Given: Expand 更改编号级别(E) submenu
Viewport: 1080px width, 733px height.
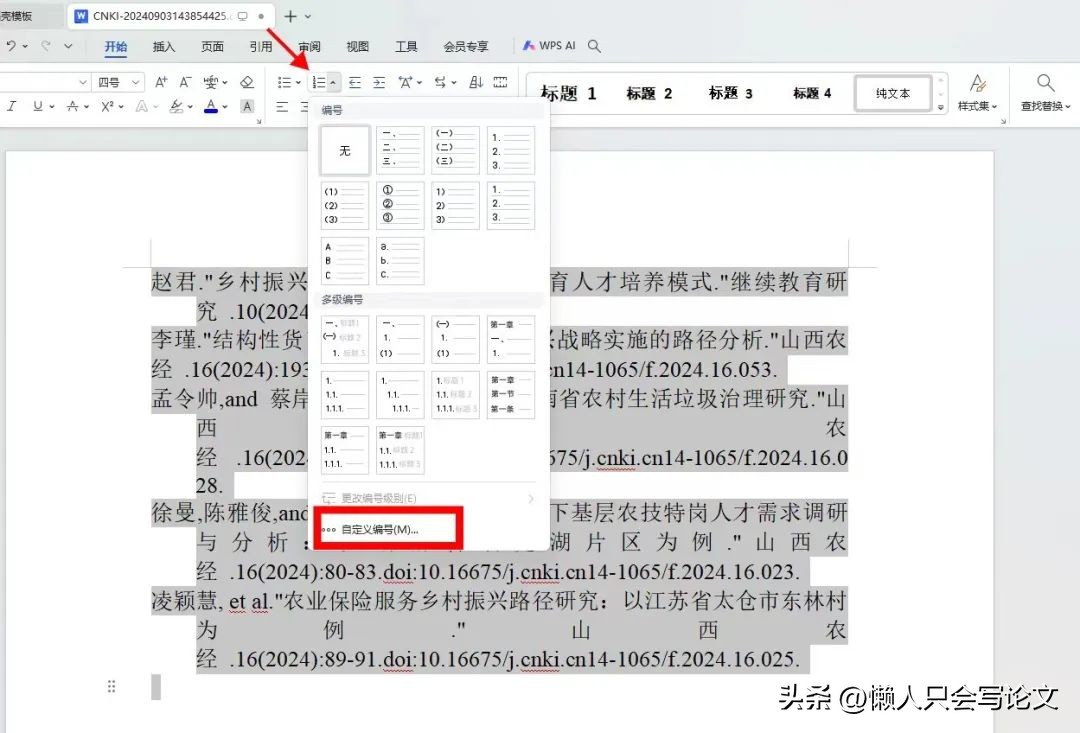Looking at the screenshot, I should pyautogui.click(x=428, y=498).
